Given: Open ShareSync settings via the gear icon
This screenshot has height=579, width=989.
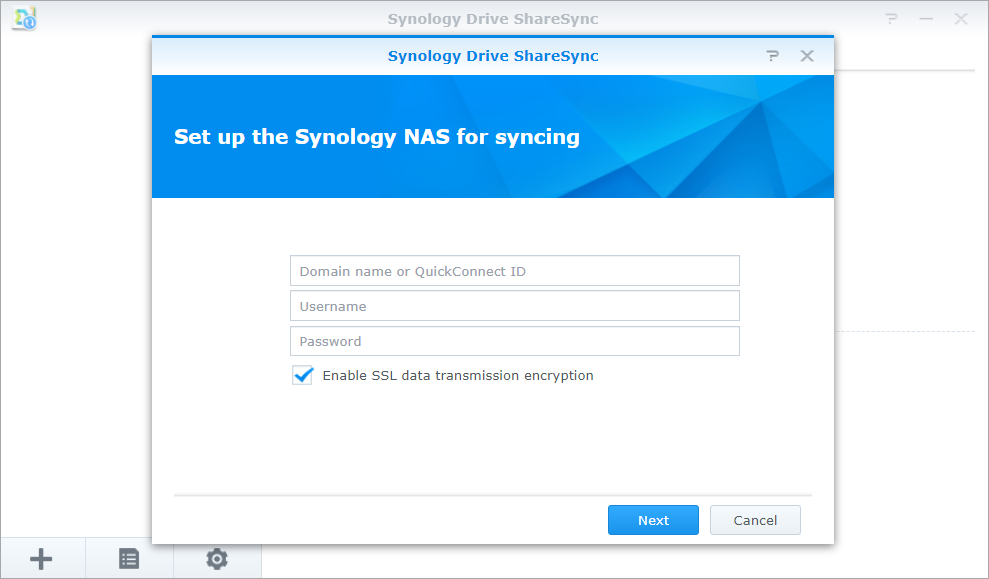Looking at the screenshot, I should [x=216, y=558].
